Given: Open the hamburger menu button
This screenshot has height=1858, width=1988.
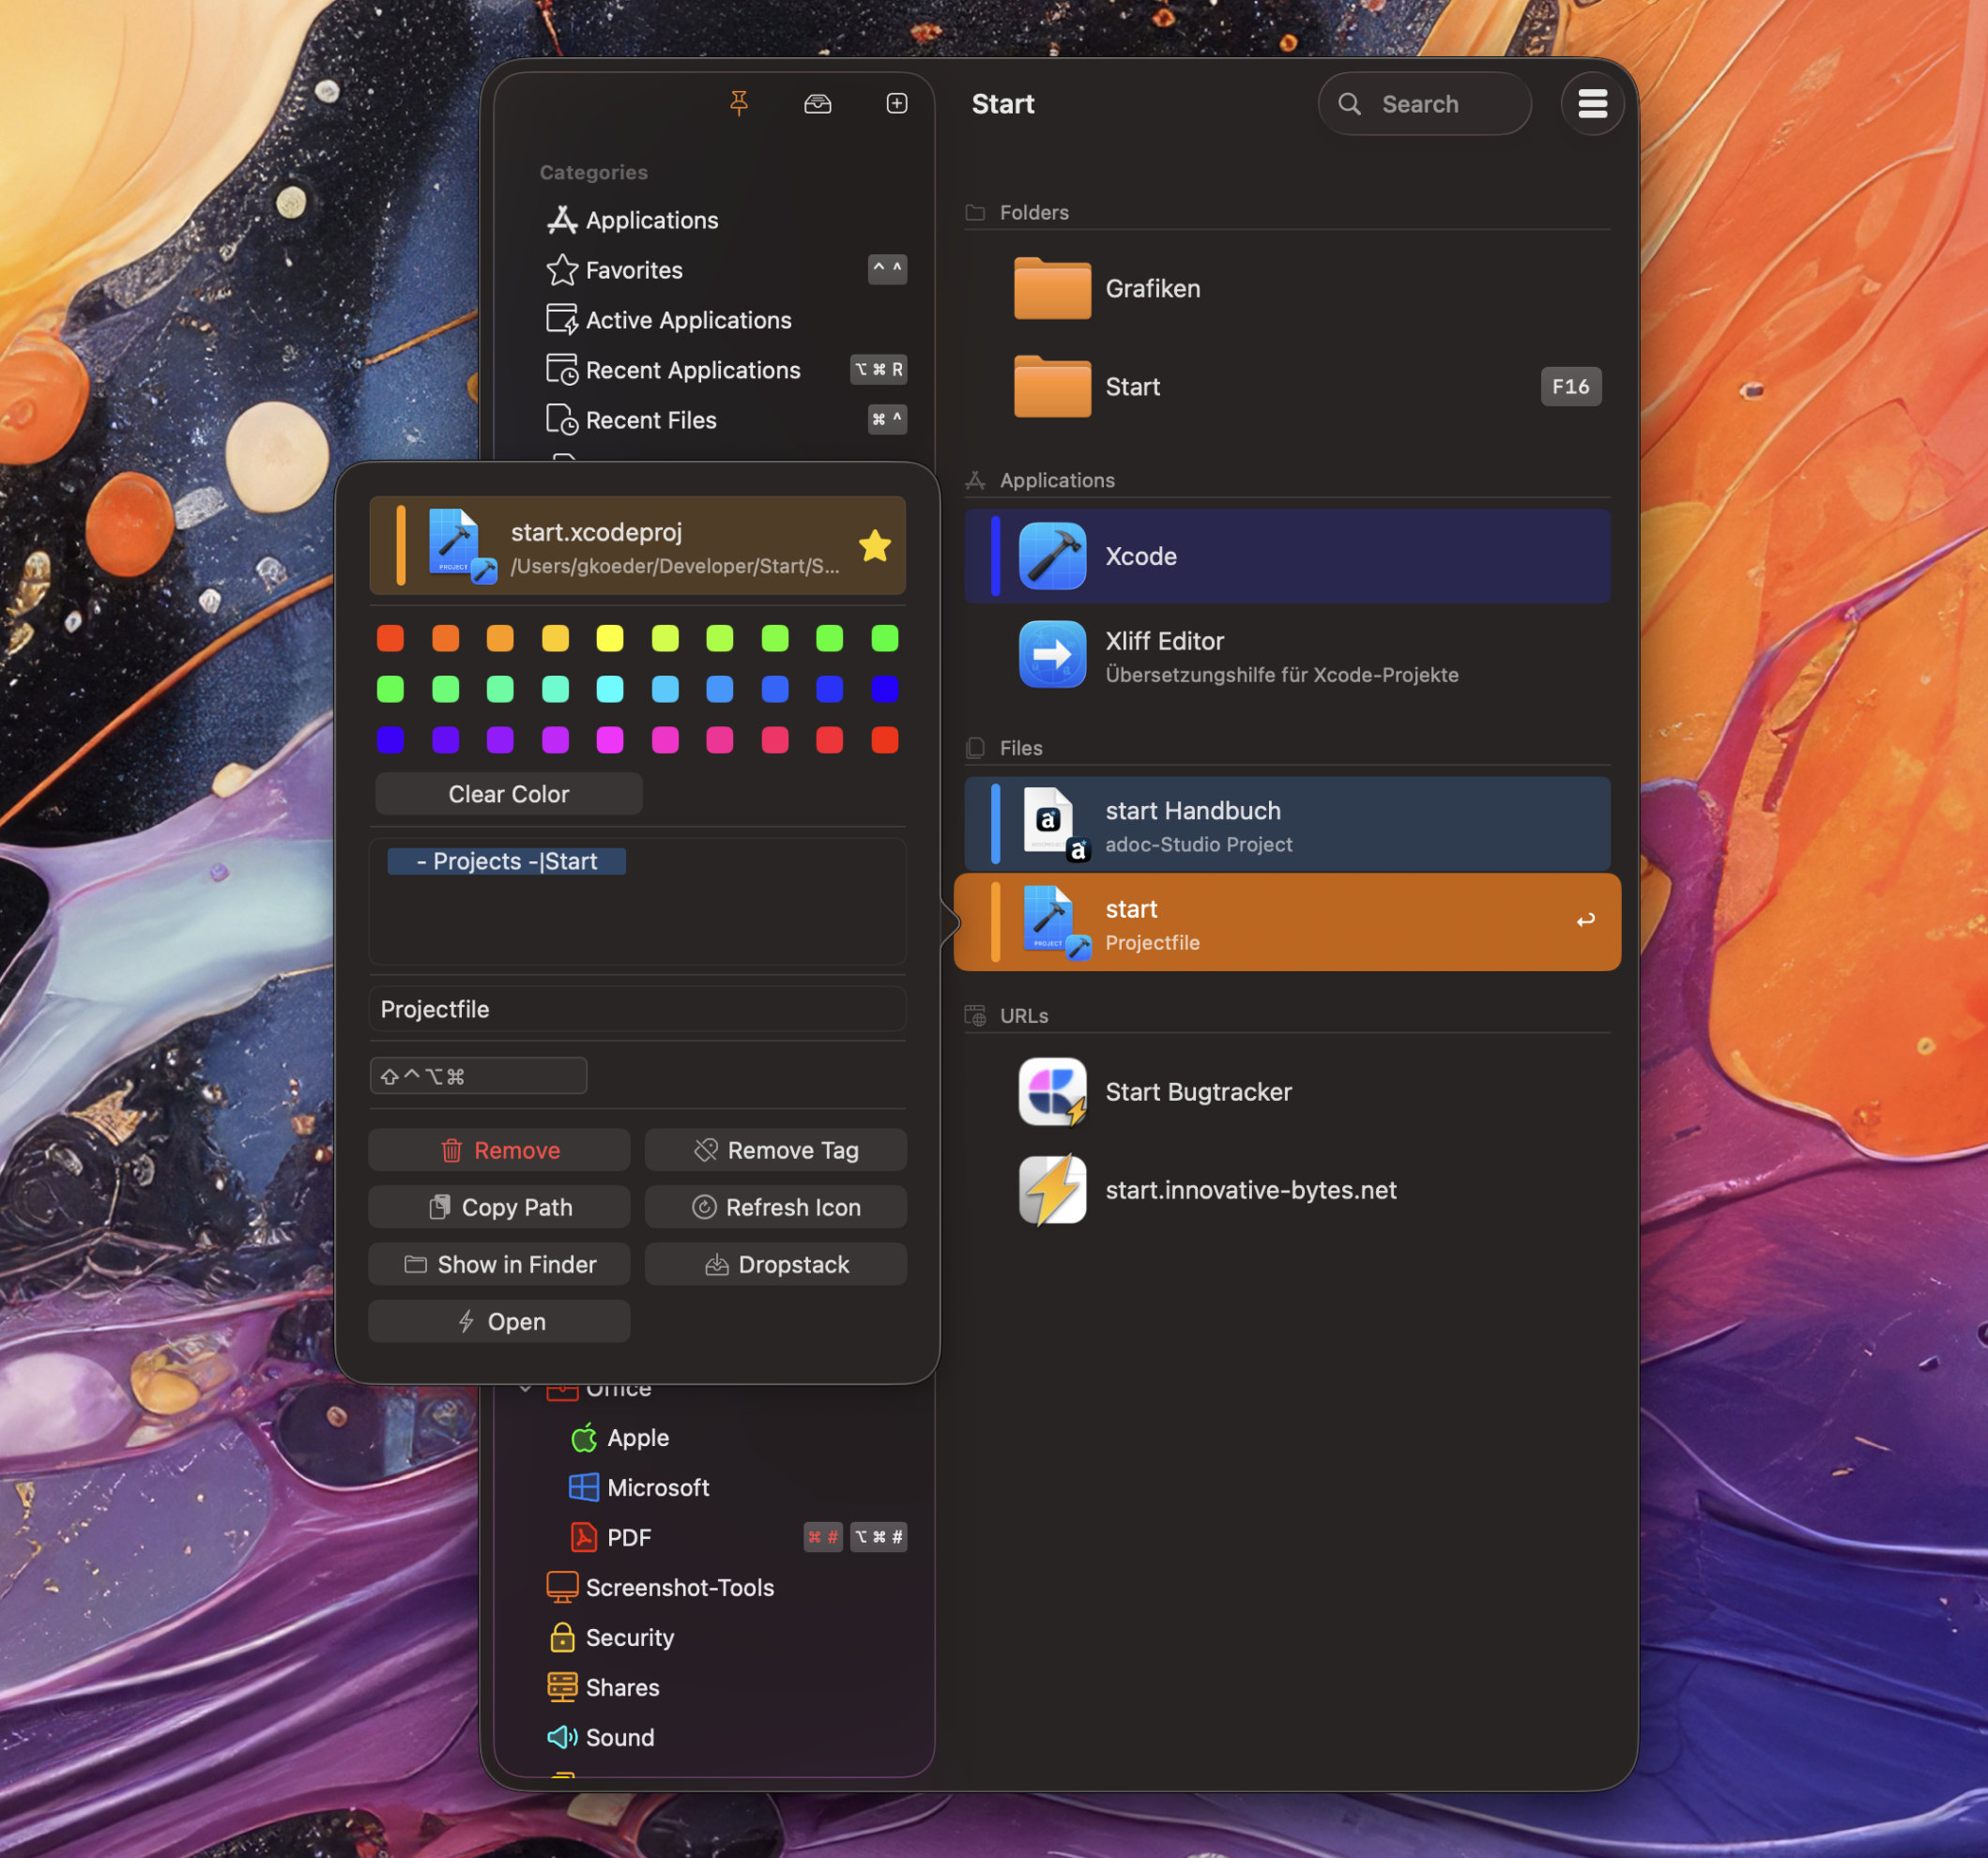Looking at the screenshot, I should click(1591, 104).
